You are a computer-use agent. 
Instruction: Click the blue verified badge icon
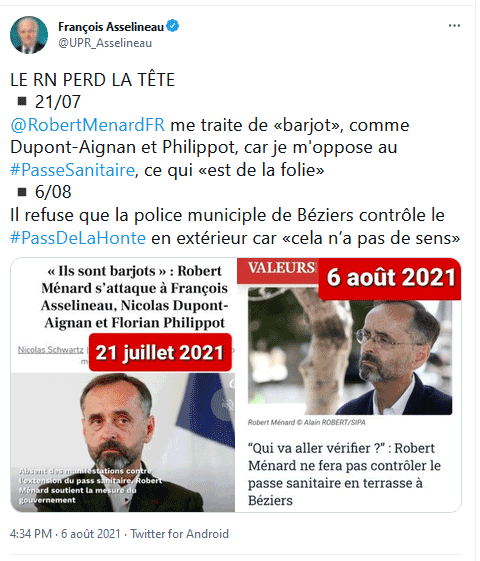[173, 26]
